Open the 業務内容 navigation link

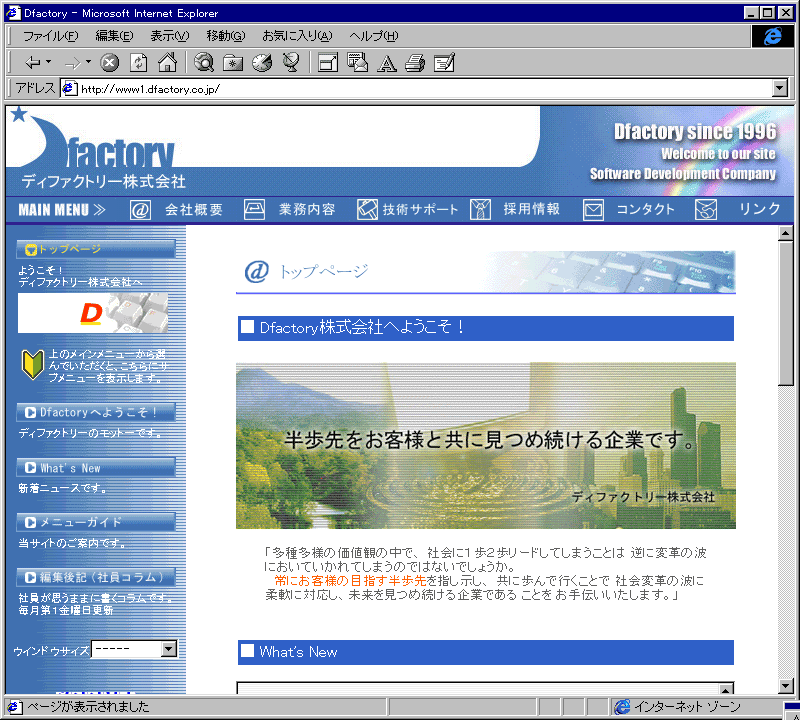(x=307, y=210)
